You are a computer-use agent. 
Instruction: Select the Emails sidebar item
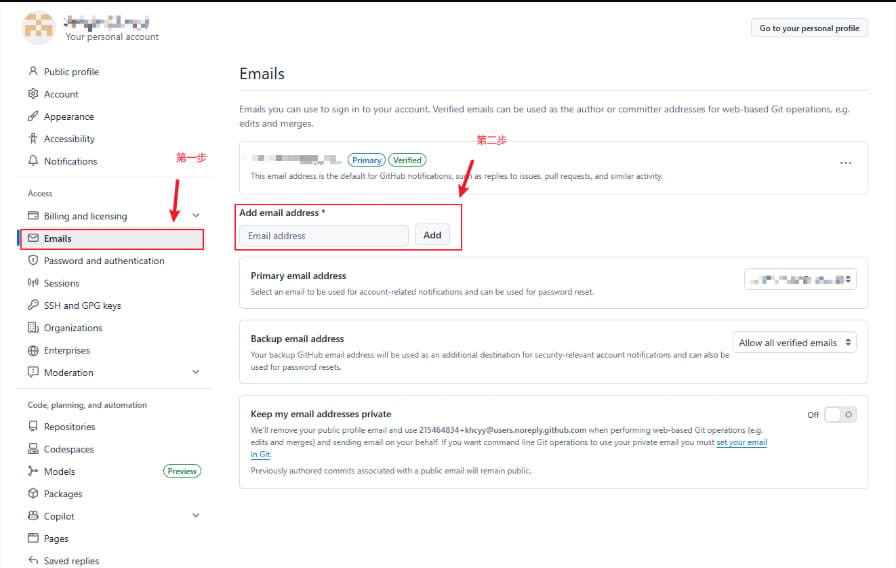(x=112, y=239)
